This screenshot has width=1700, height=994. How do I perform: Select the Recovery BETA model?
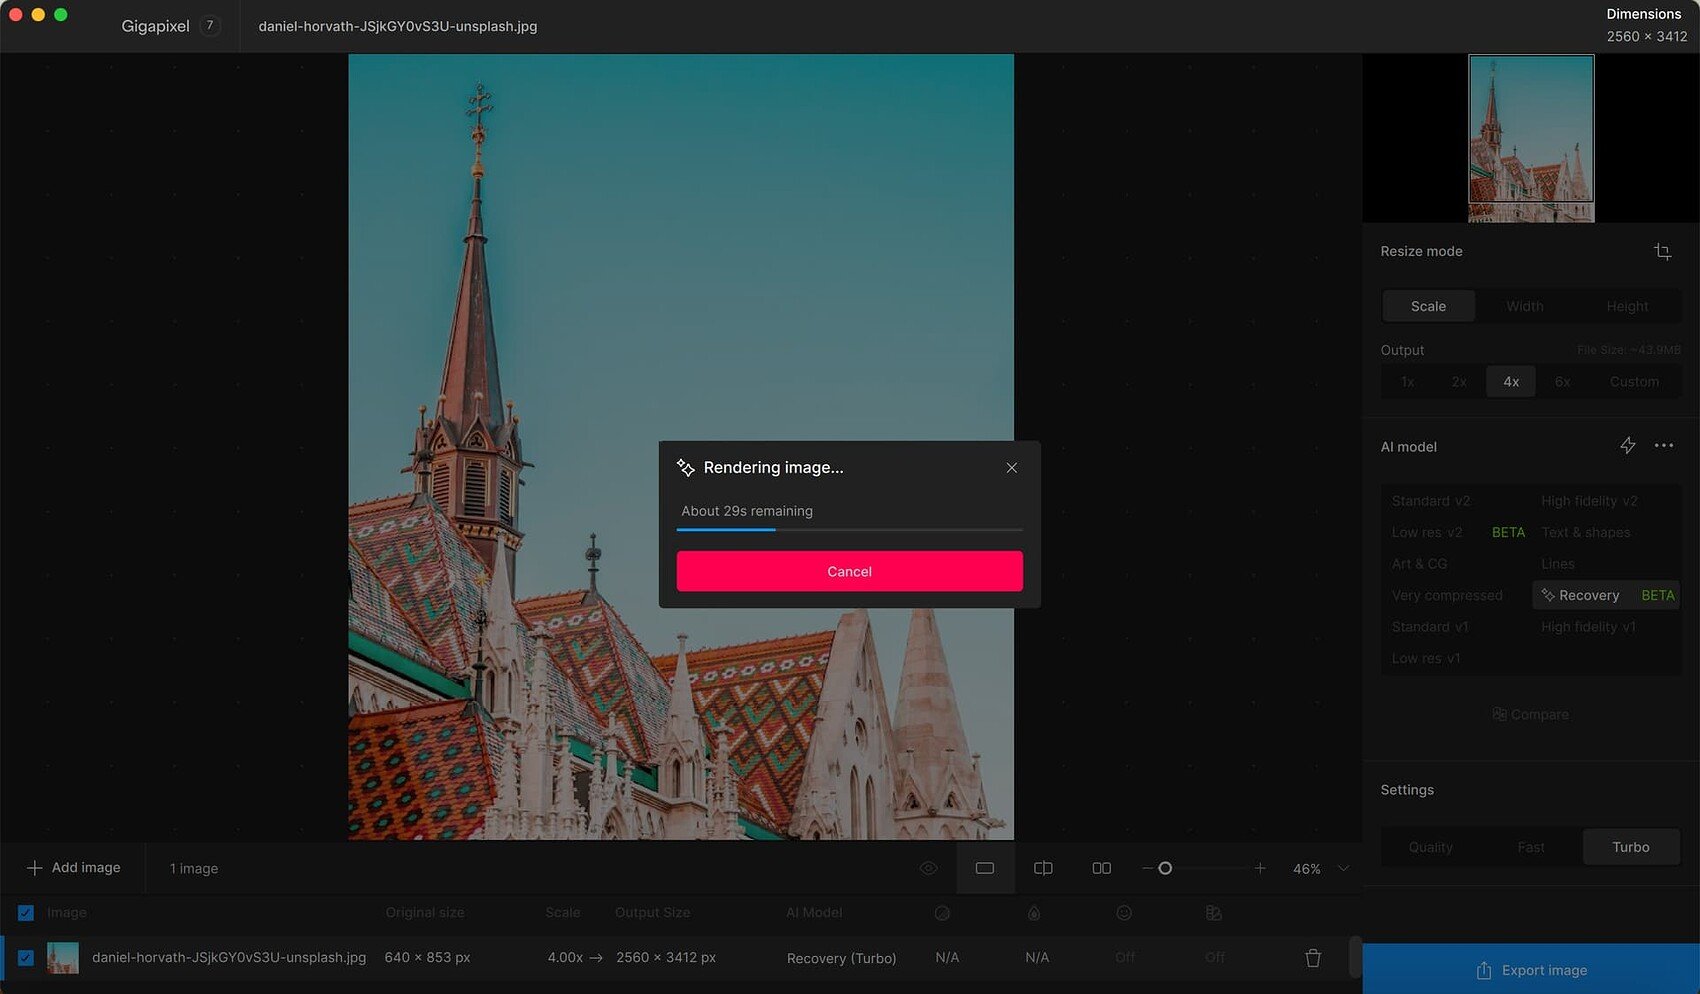1589,595
